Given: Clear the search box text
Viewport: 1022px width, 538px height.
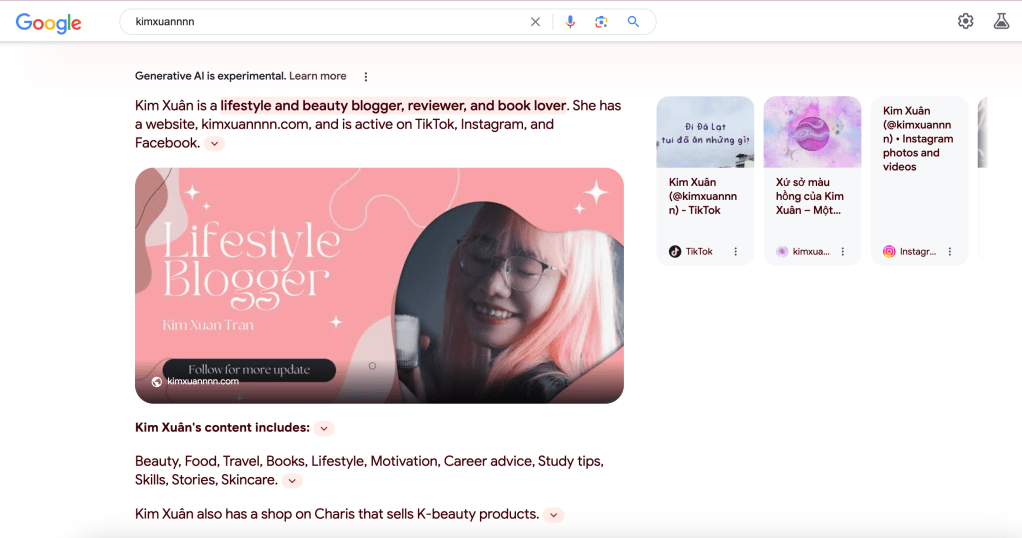Looking at the screenshot, I should click(535, 22).
